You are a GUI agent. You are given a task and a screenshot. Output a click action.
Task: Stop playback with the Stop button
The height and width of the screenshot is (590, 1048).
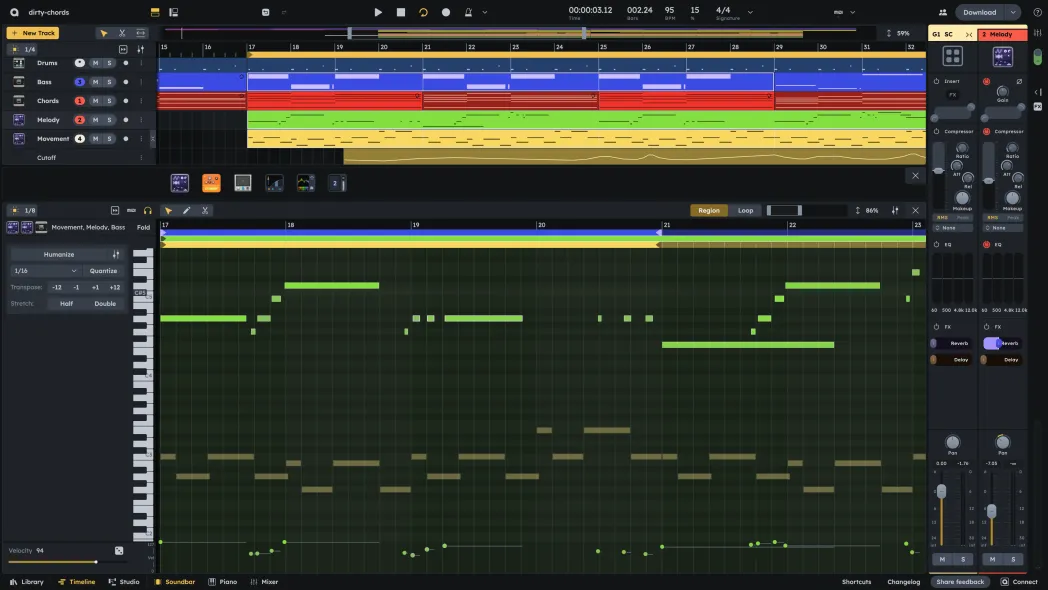[400, 12]
